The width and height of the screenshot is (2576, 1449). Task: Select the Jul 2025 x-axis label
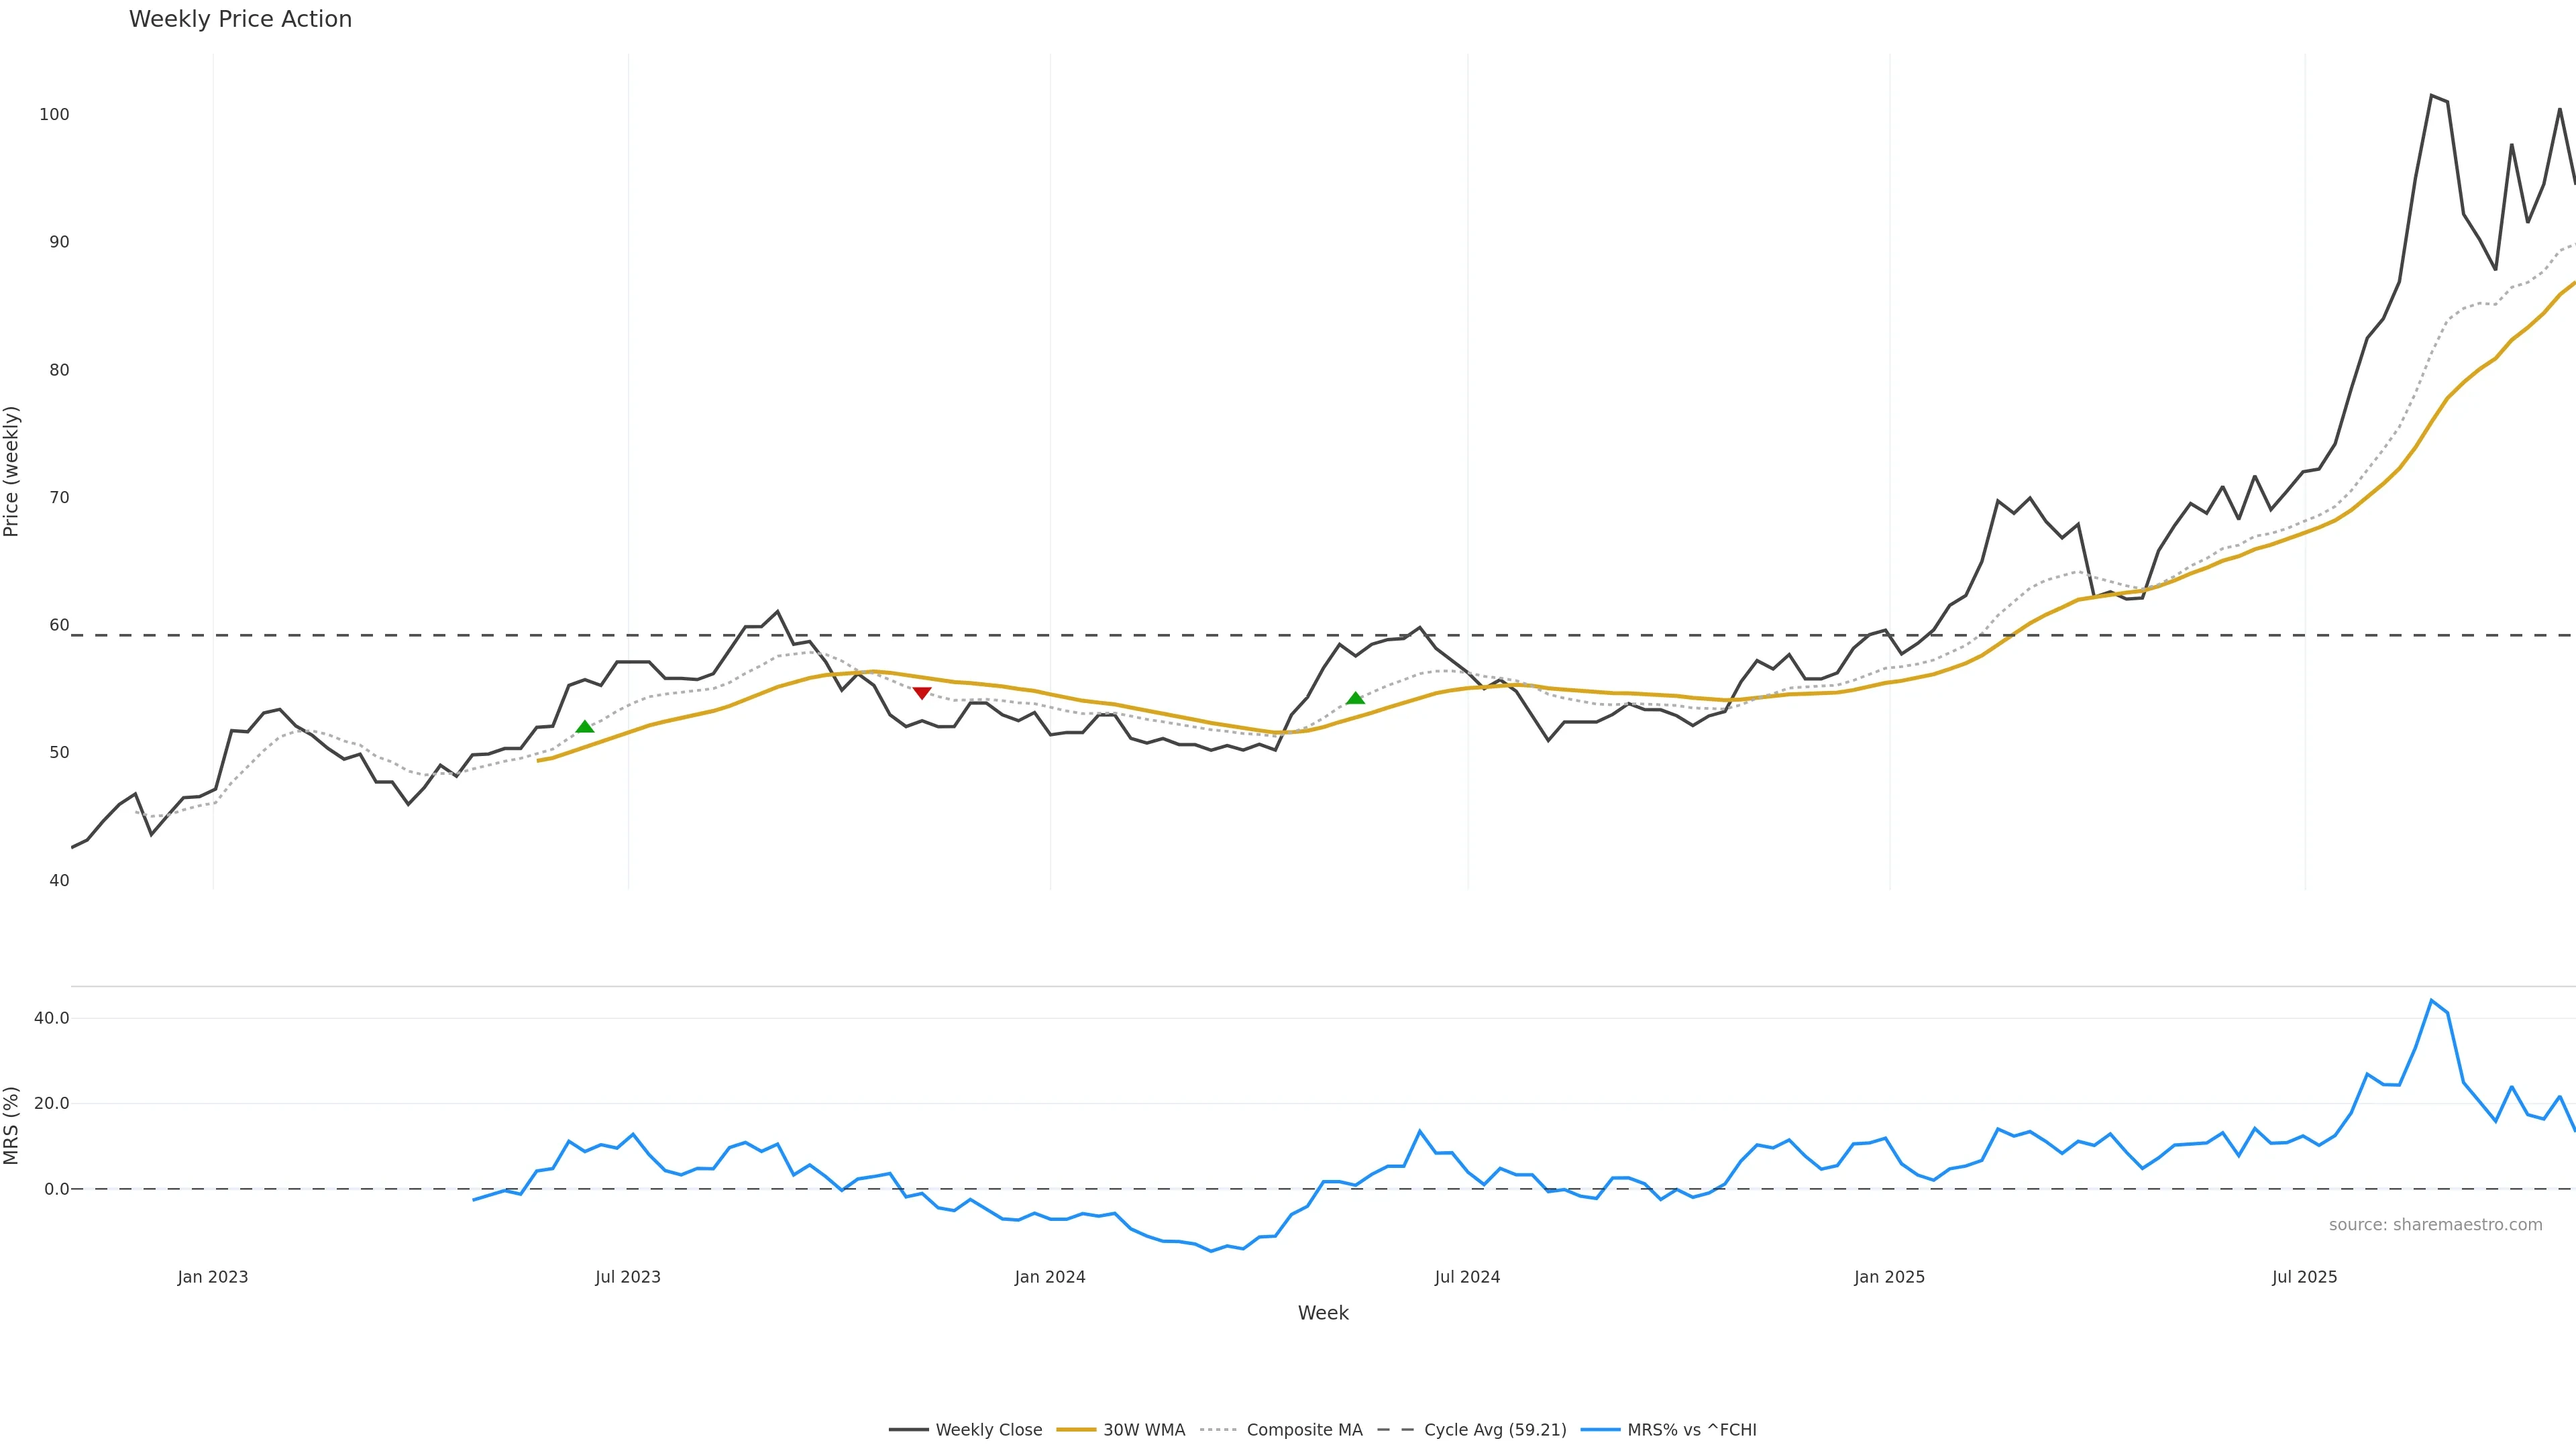2304,1277
